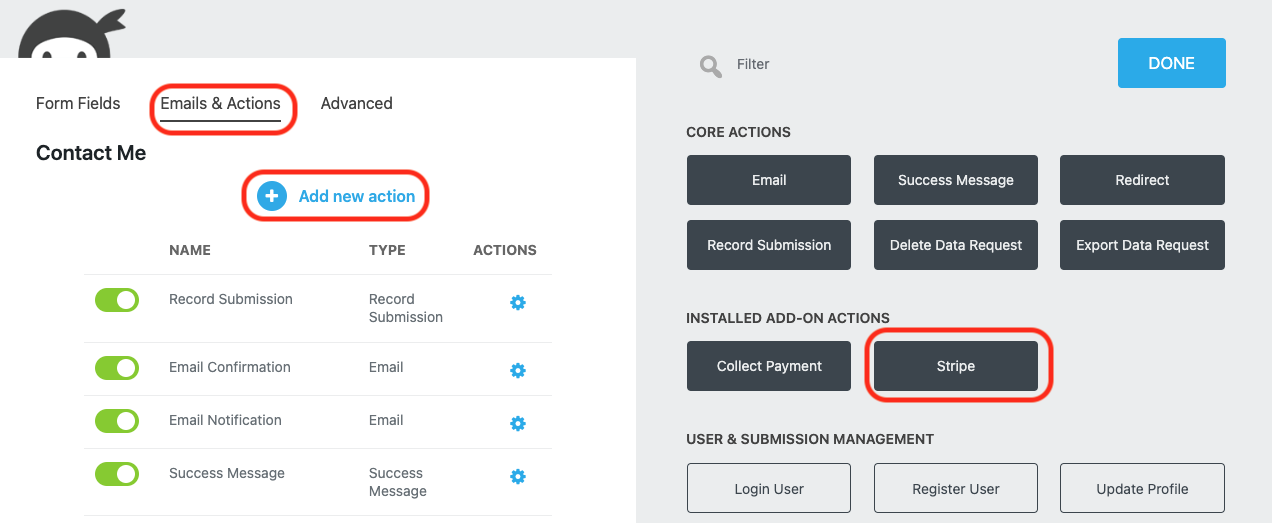Add the Redirect core action
The height and width of the screenshot is (523, 1272).
point(1142,180)
